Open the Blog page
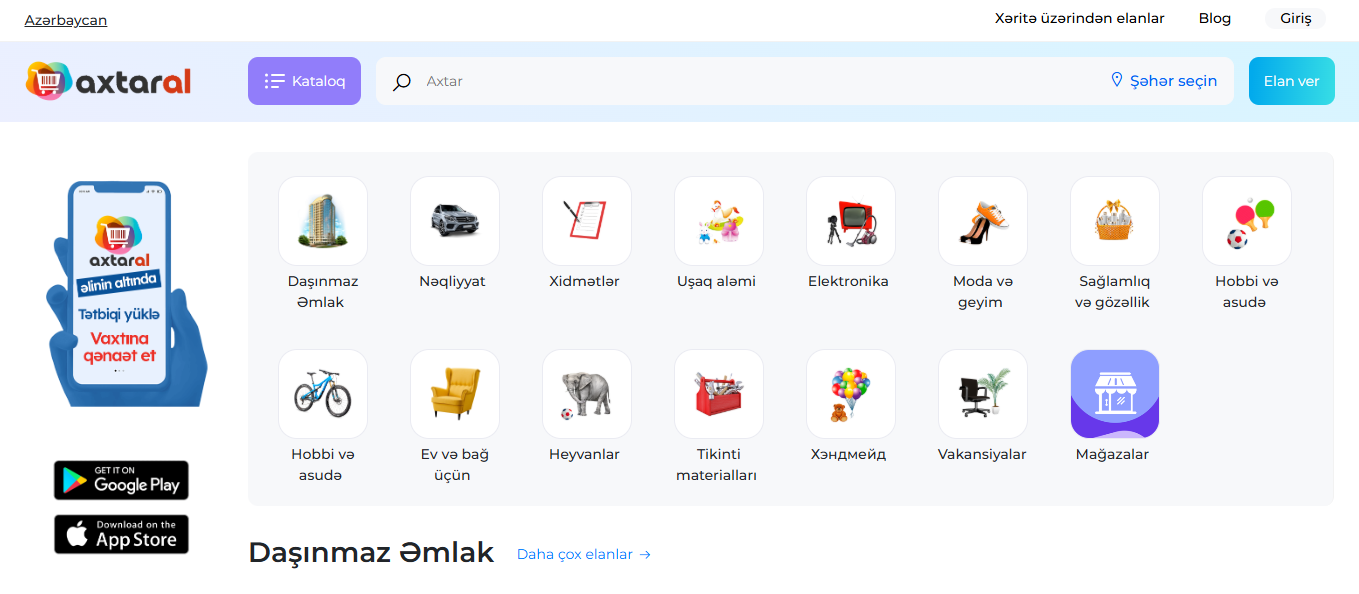Viewport: 1359px width, 594px height. (x=1214, y=18)
